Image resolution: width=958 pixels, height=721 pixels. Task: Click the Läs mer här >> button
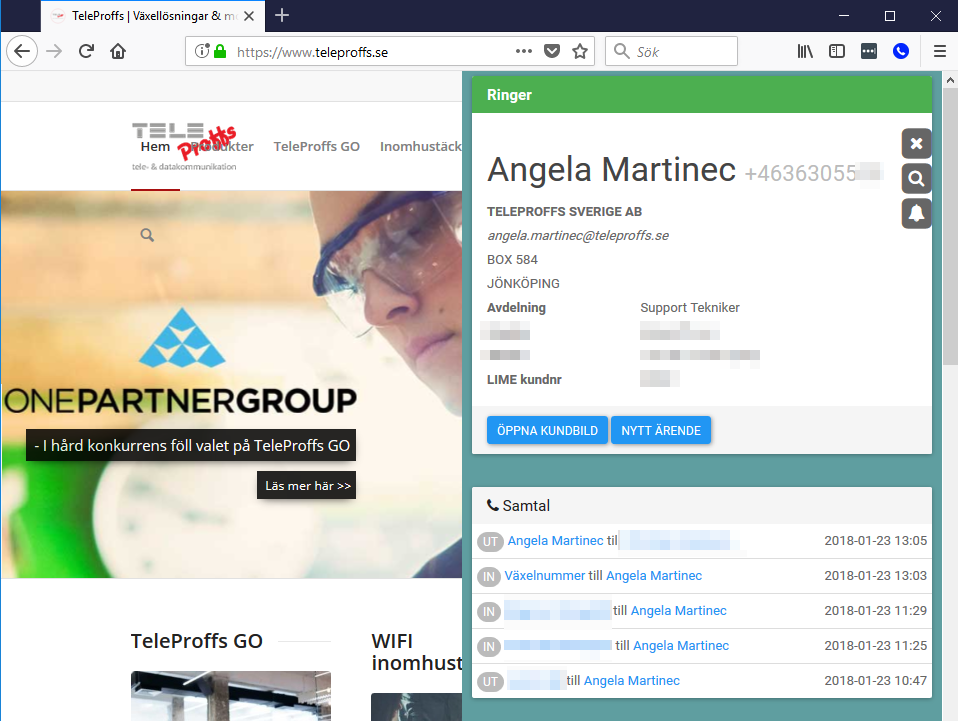[307, 485]
